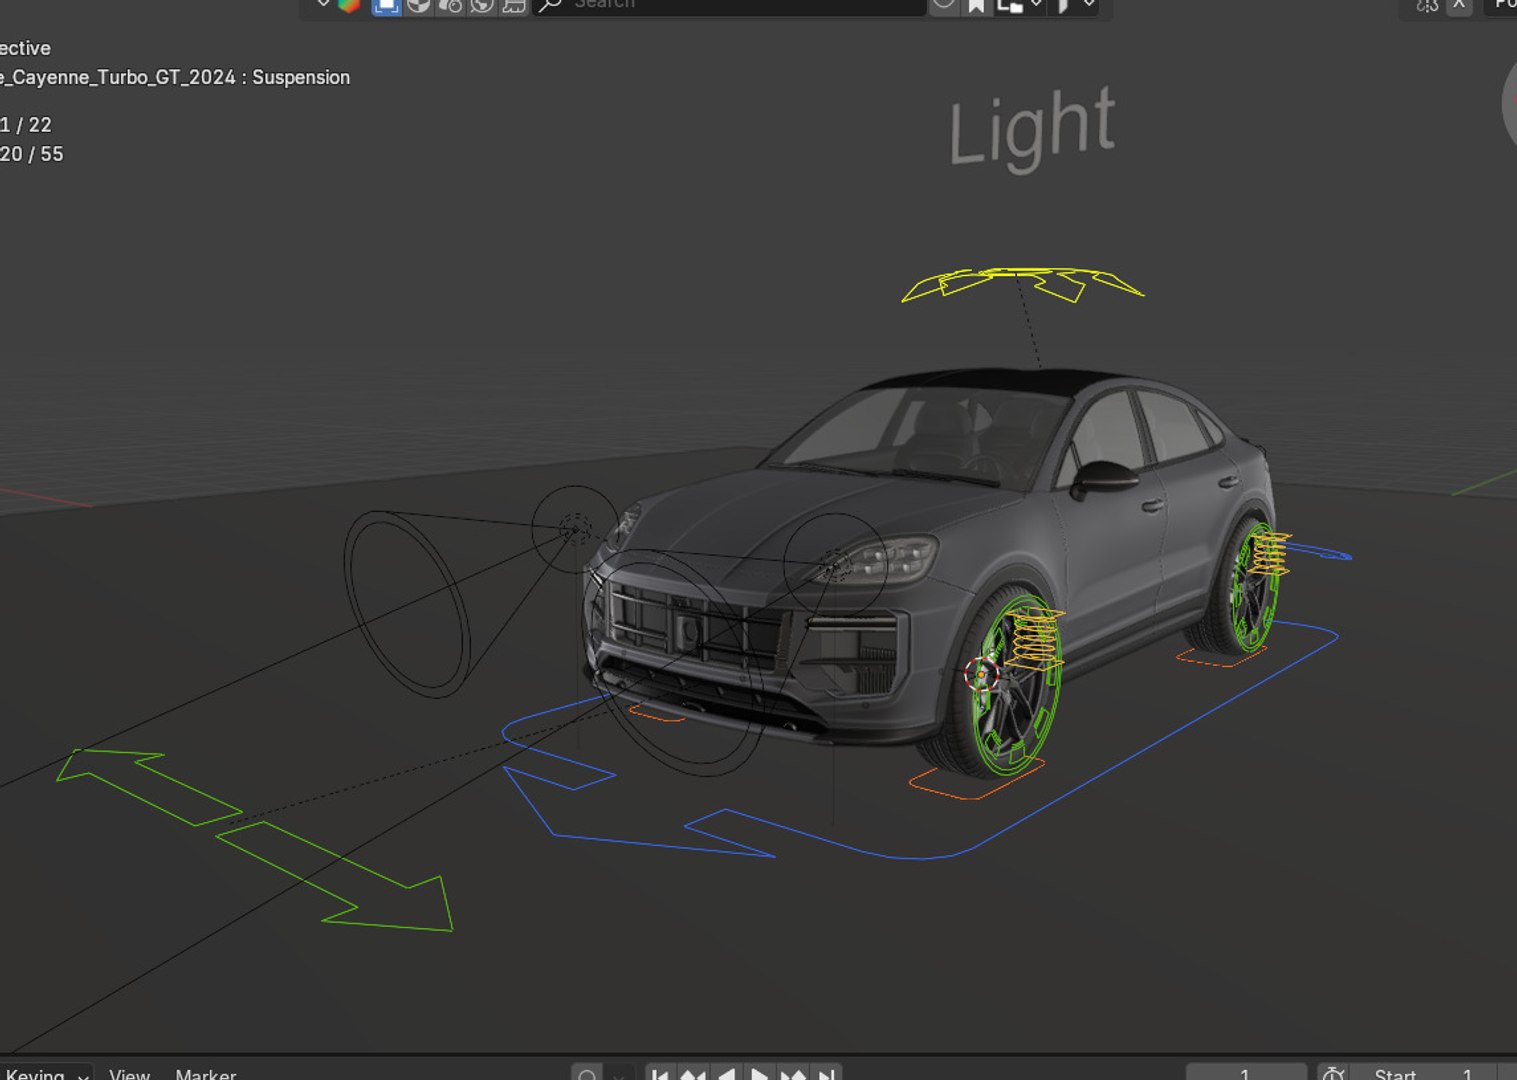
Task: Select the yellow rear suspension spring control
Action: point(1270,553)
